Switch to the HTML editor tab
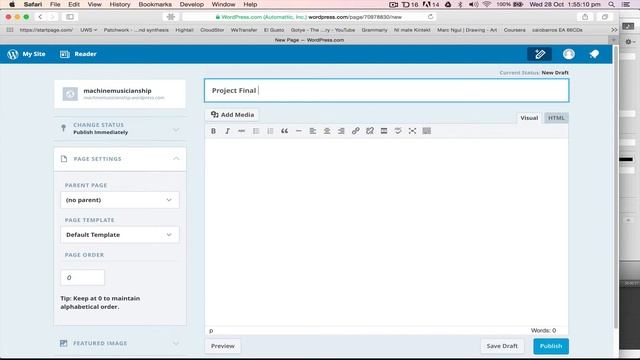This screenshot has width=640, height=360. [556, 118]
